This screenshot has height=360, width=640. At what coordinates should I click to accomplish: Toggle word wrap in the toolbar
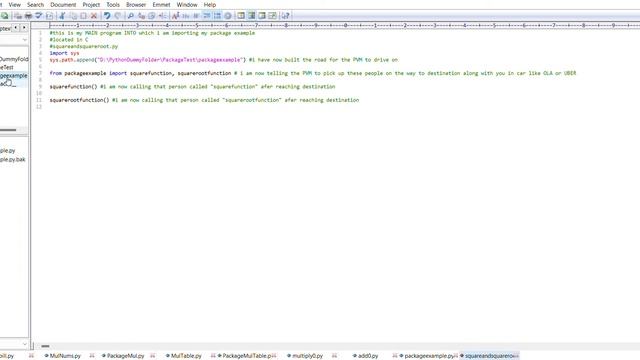pos(196,16)
